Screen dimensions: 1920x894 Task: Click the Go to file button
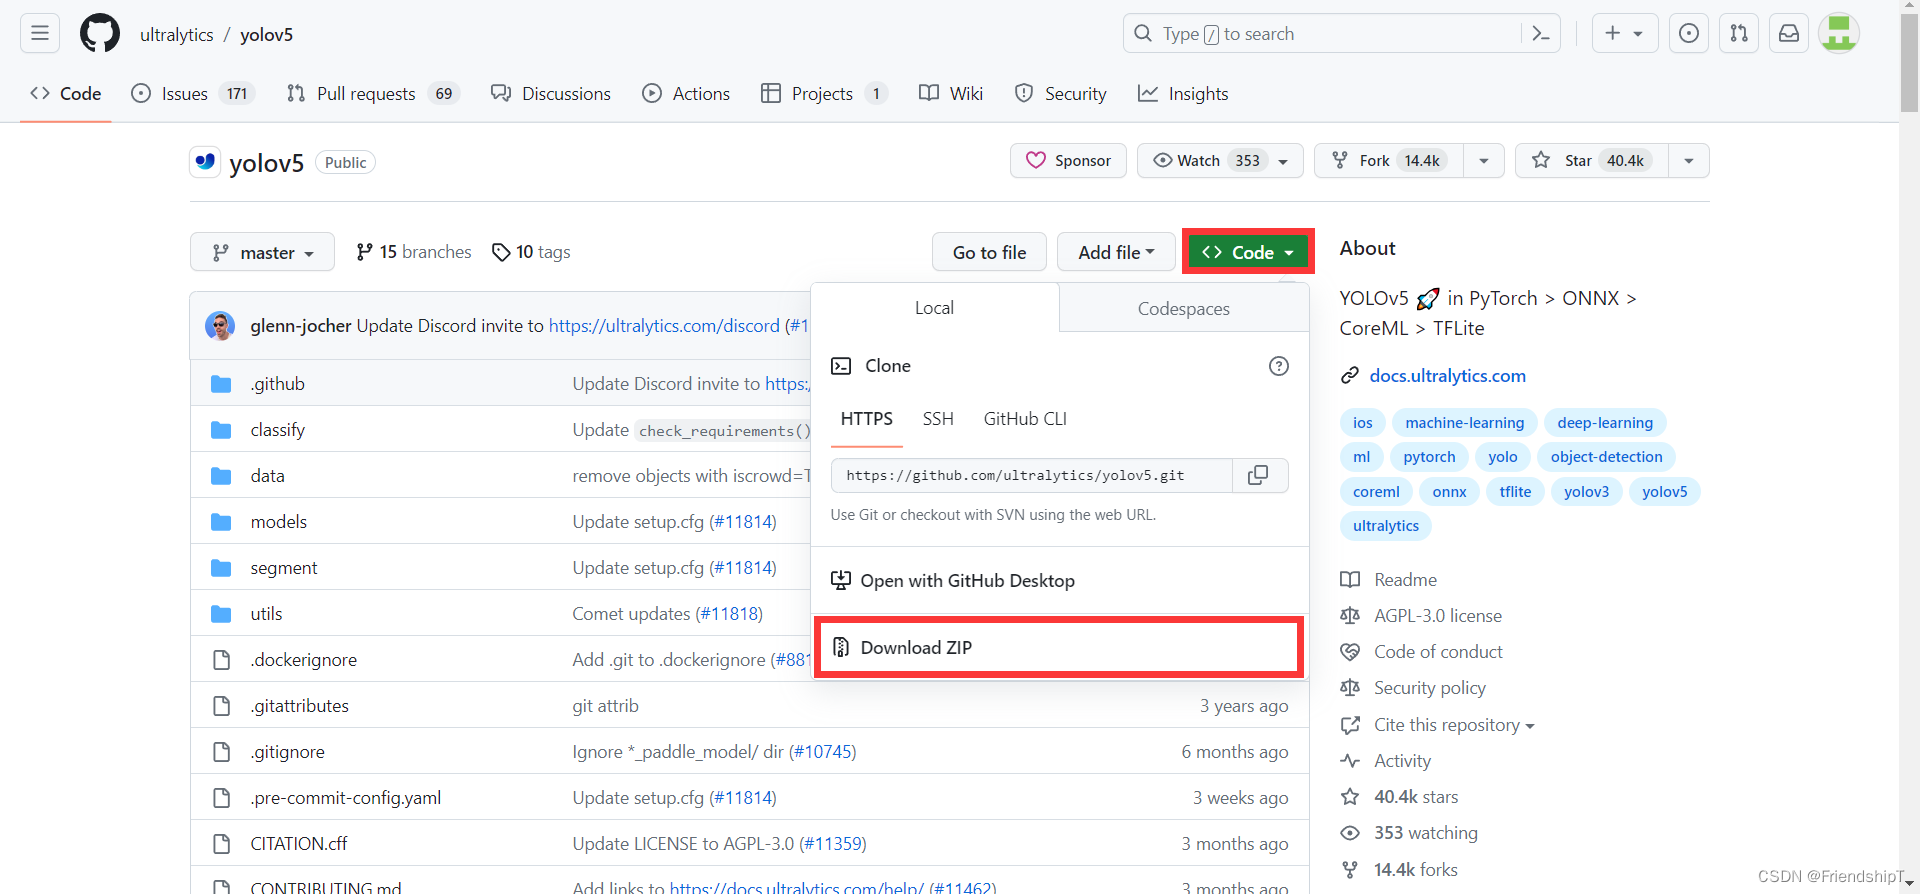point(989,252)
